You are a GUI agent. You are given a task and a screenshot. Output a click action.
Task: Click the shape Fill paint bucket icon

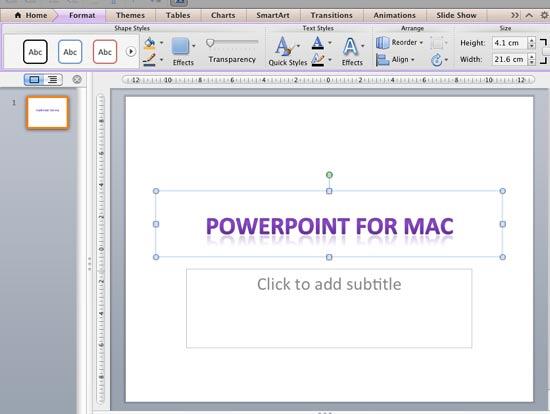[x=150, y=43]
